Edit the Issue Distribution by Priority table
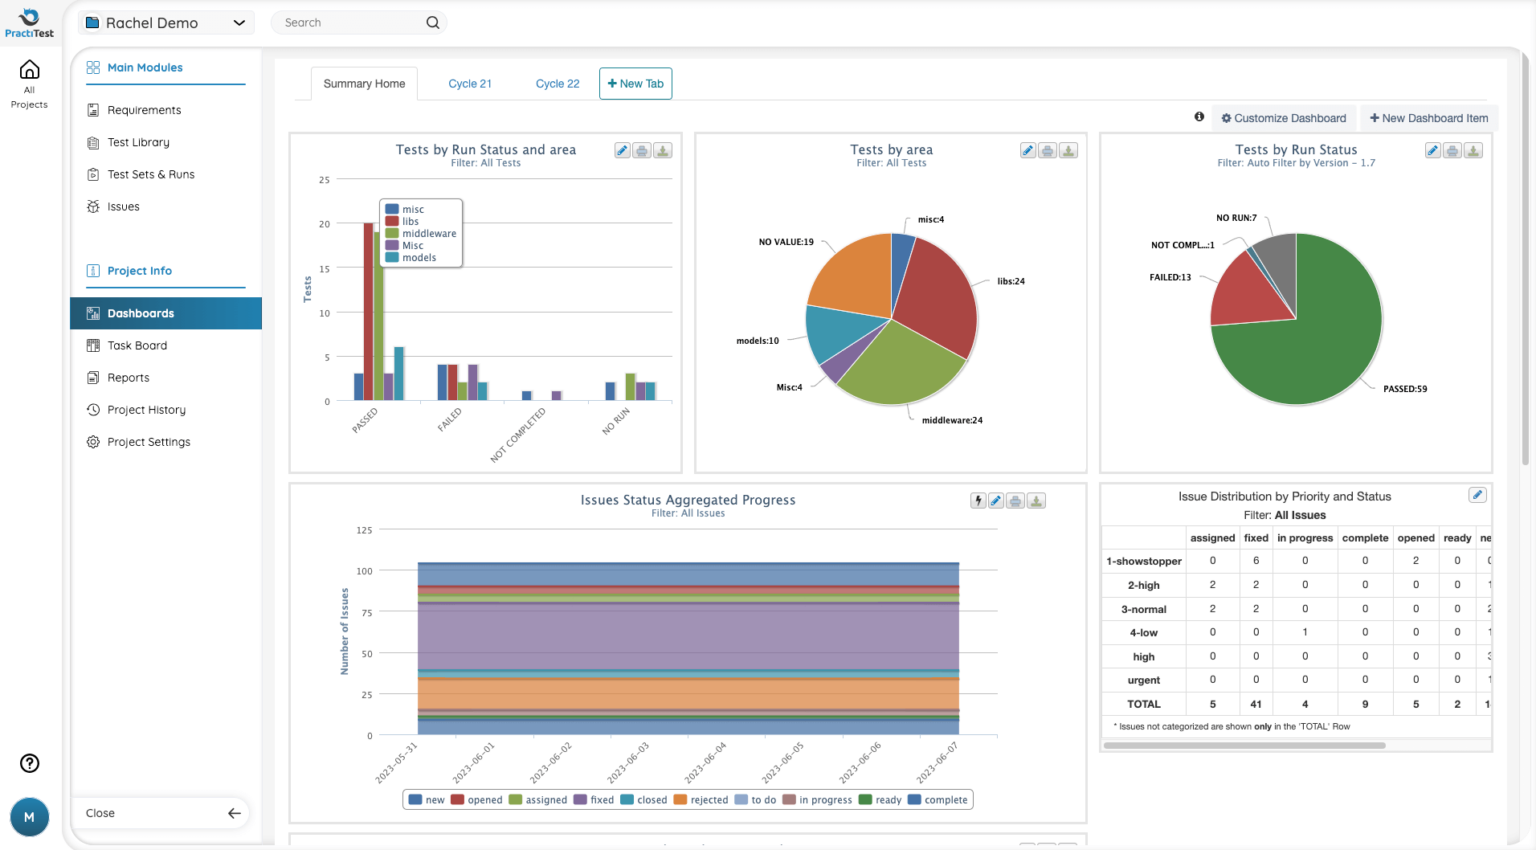Image resolution: width=1536 pixels, height=850 pixels. (x=1477, y=495)
